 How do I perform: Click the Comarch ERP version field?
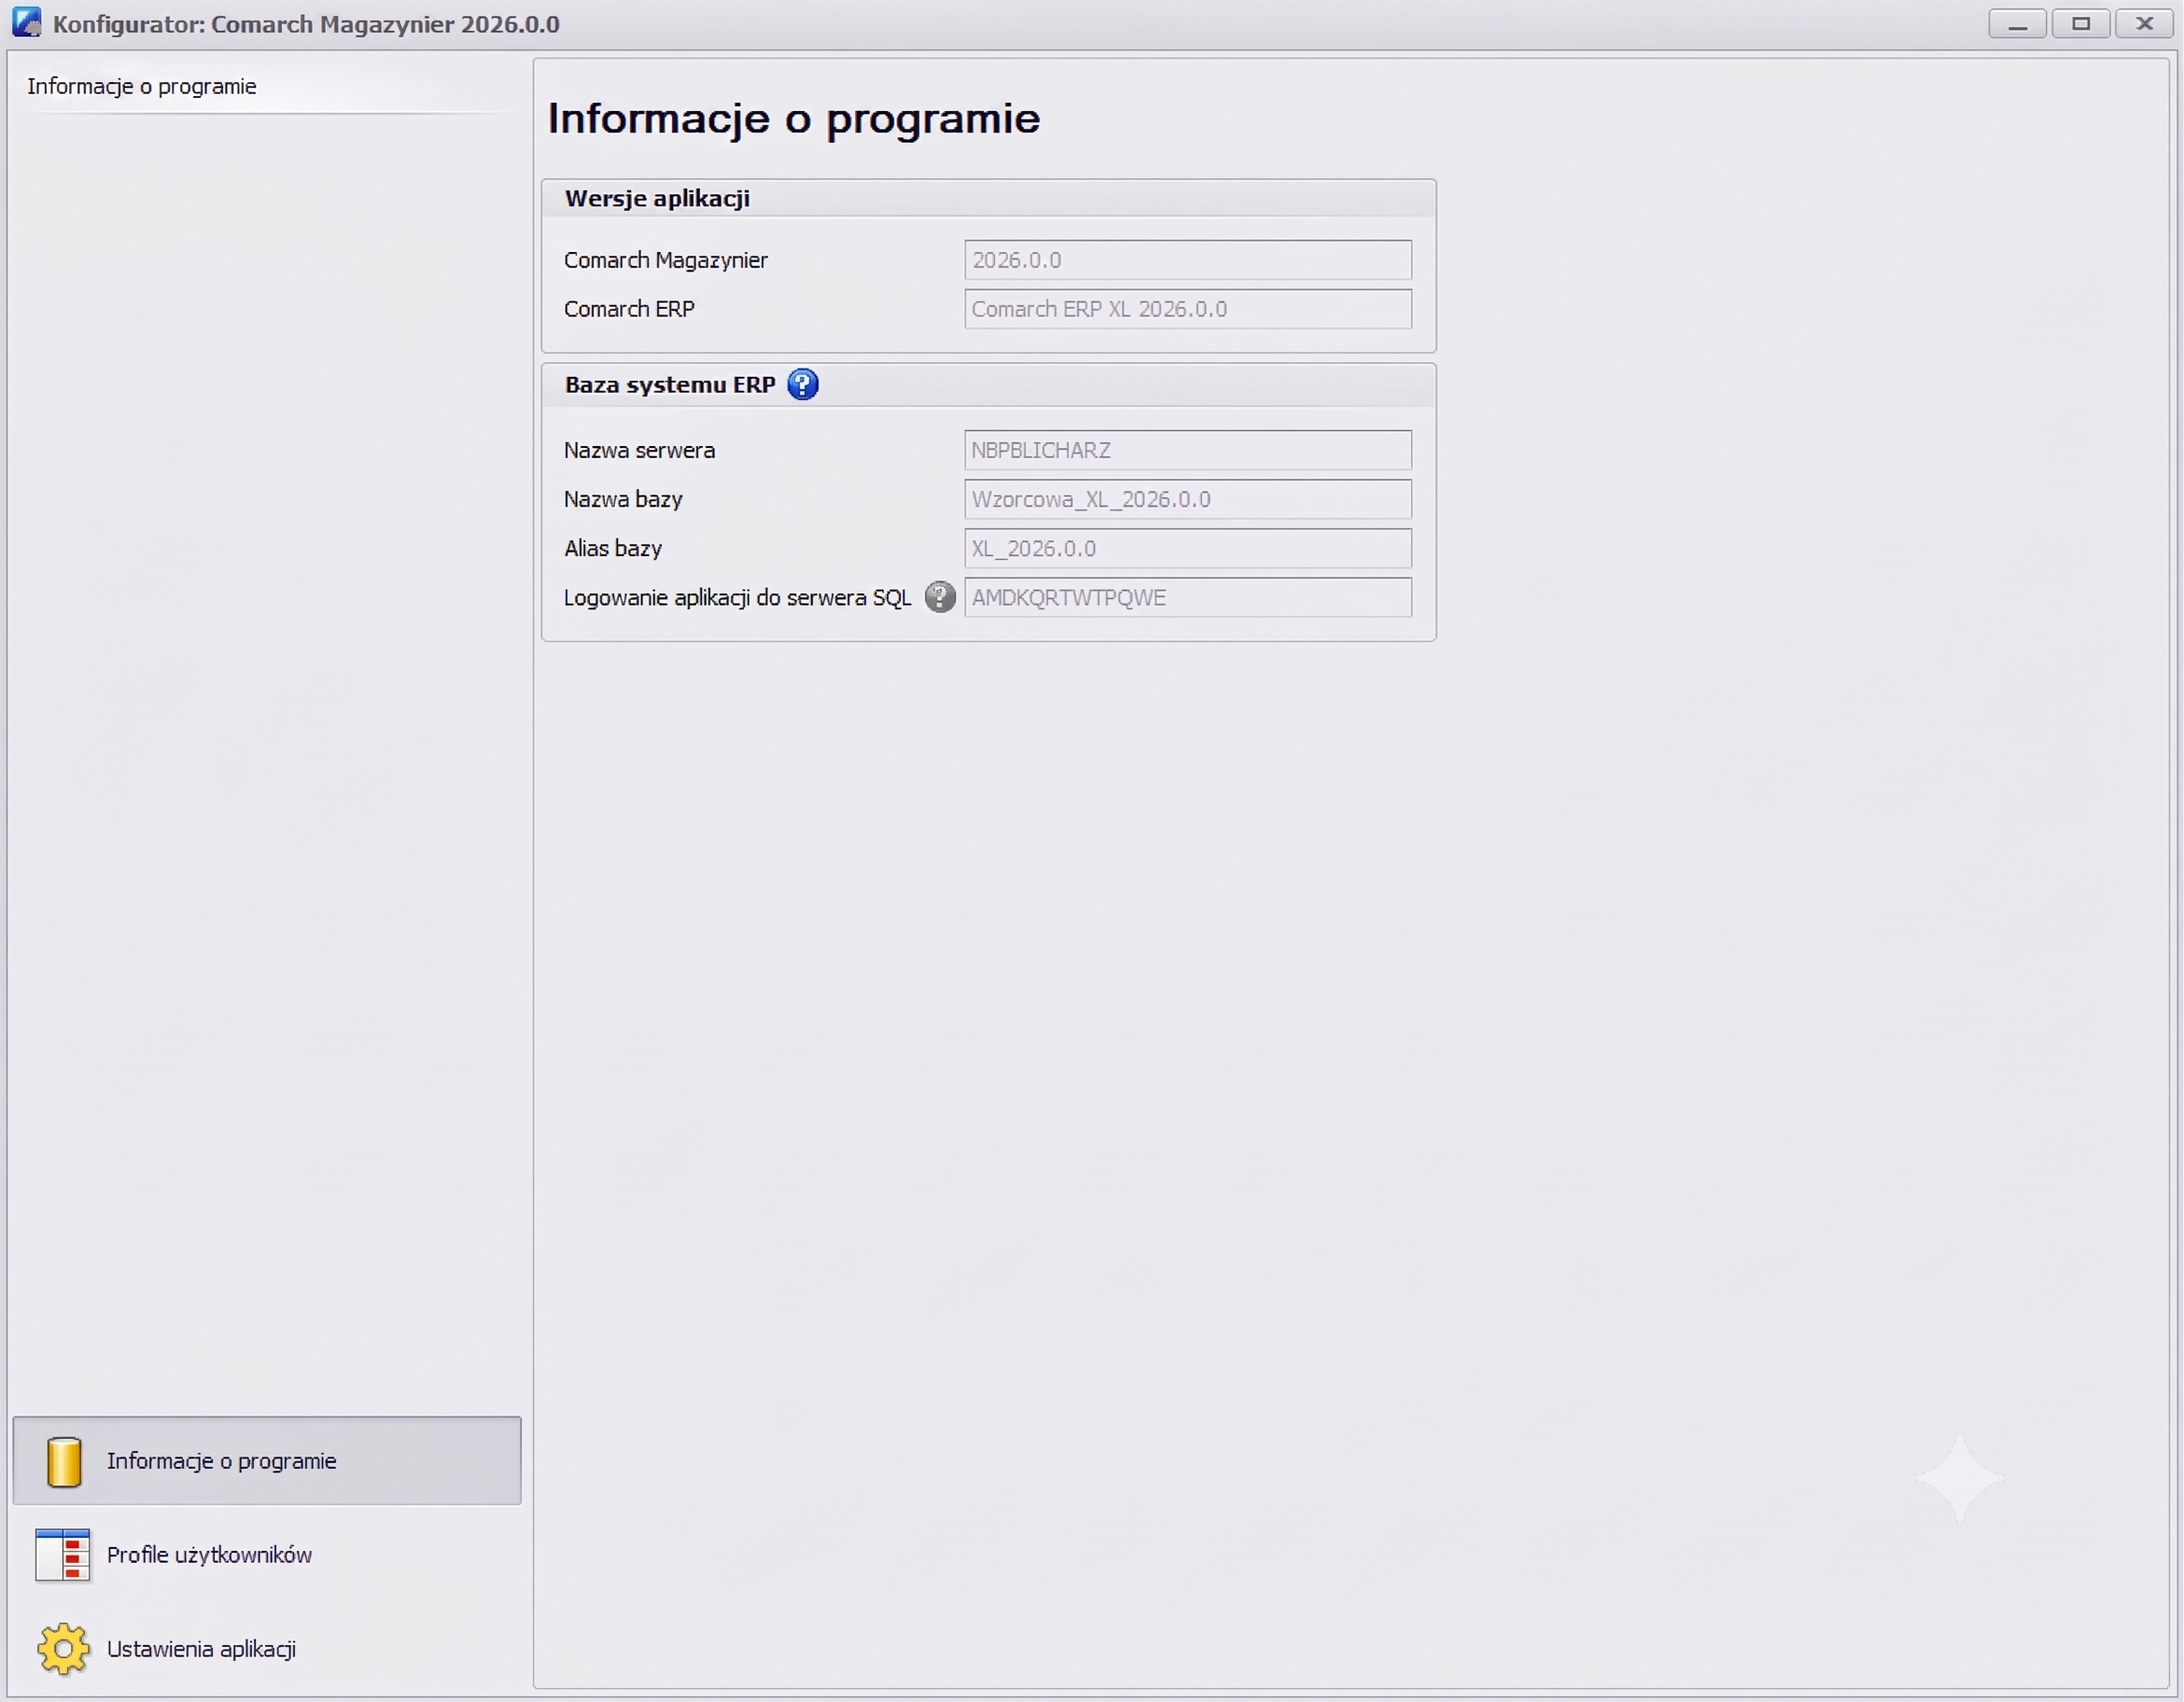click(x=1188, y=309)
